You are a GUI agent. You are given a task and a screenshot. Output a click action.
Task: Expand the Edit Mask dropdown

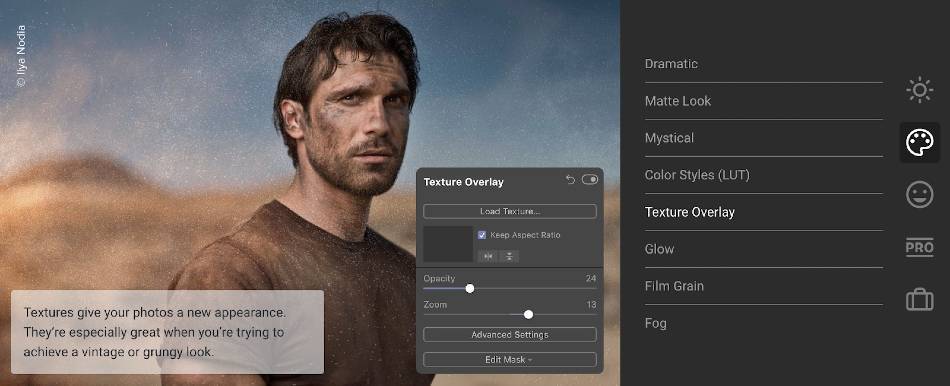[x=510, y=359]
